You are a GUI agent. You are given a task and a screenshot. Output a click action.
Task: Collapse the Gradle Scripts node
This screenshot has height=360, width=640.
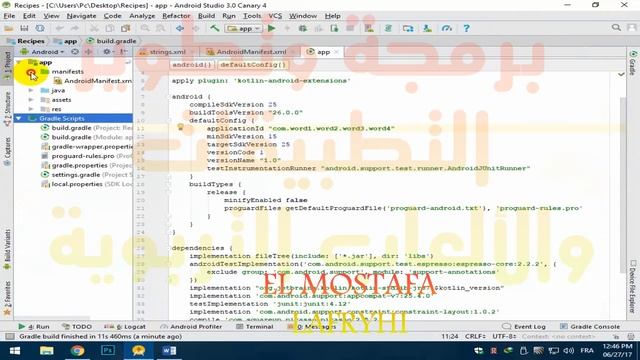[19, 118]
